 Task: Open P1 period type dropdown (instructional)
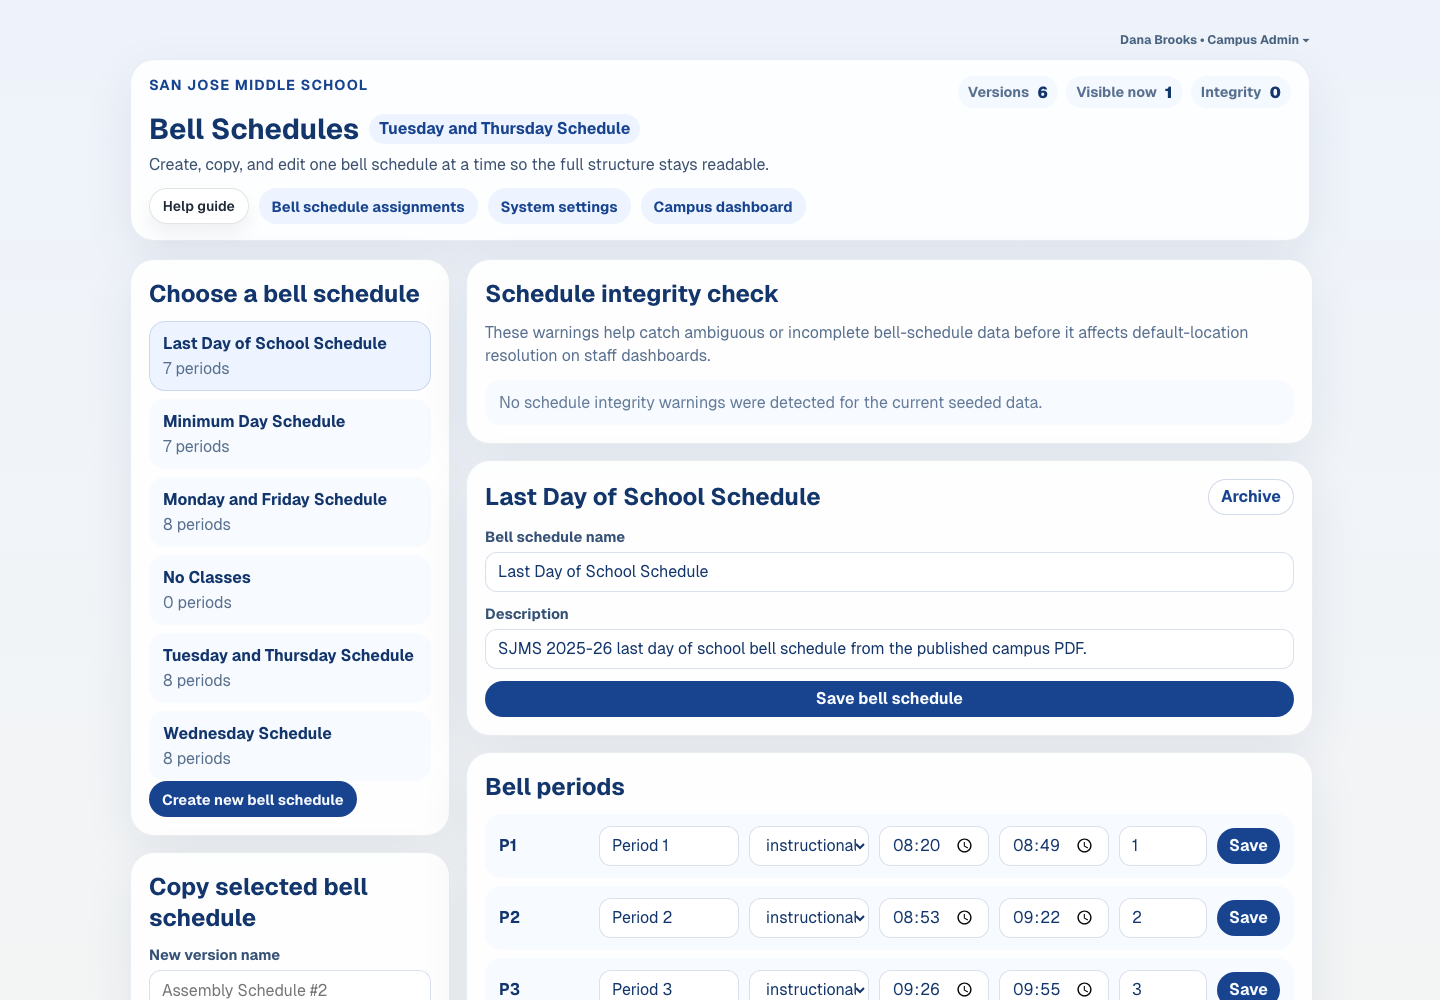[x=809, y=846]
